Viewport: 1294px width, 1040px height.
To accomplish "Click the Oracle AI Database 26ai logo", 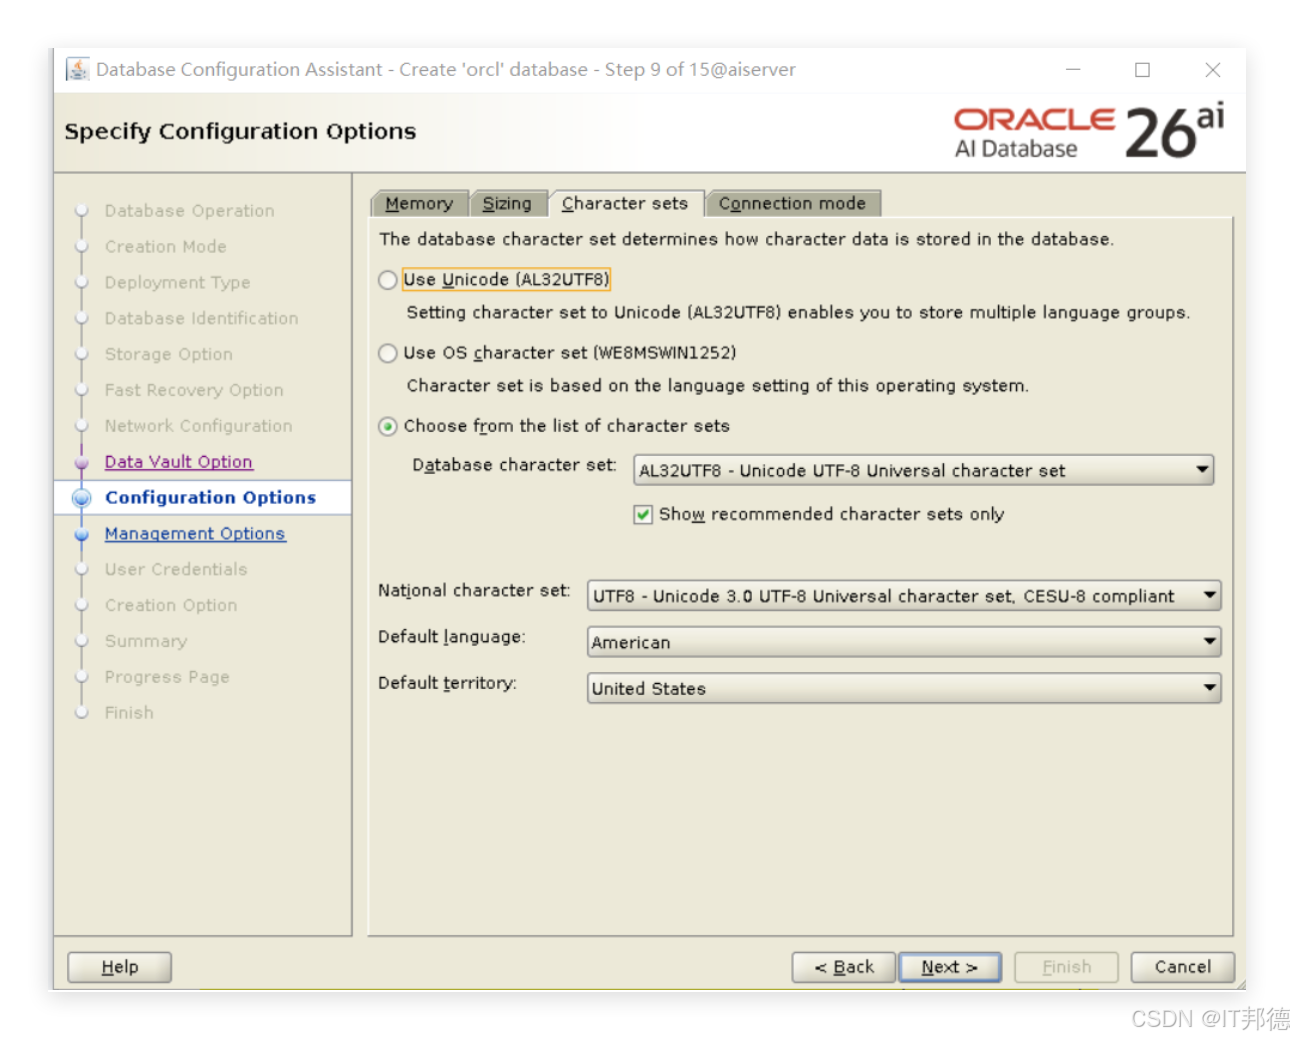I will pos(1089,132).
